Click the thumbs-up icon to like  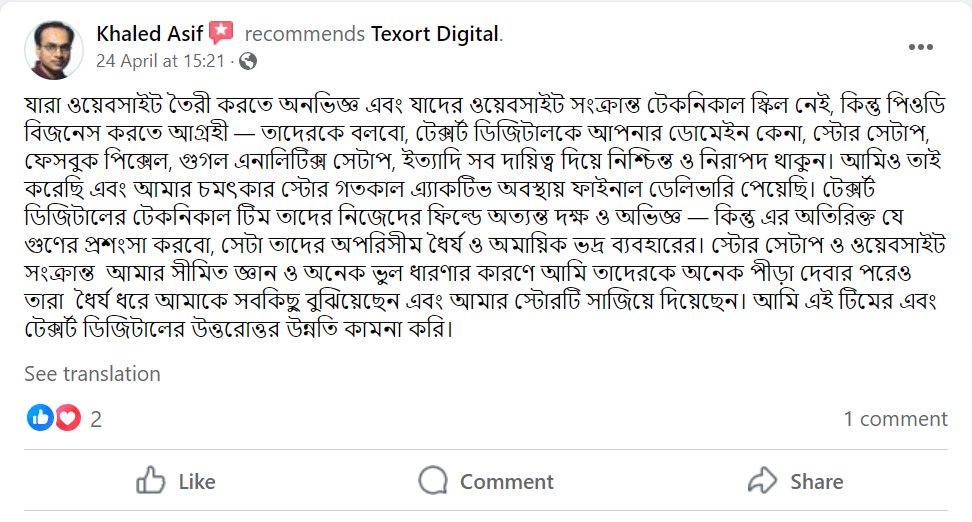[151, 481]
